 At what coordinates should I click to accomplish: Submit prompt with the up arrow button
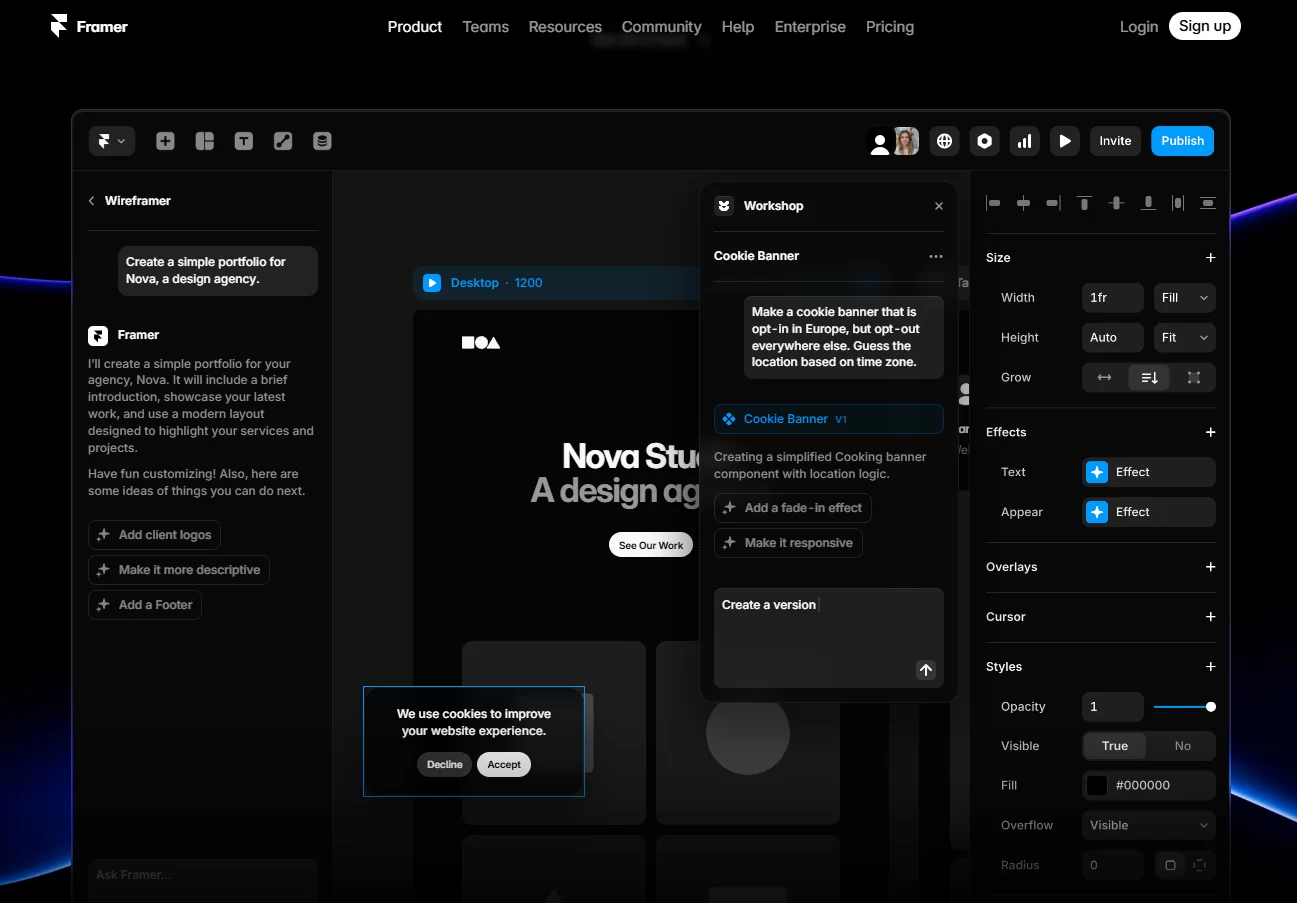pyautogui.click(x=926, y=670)
